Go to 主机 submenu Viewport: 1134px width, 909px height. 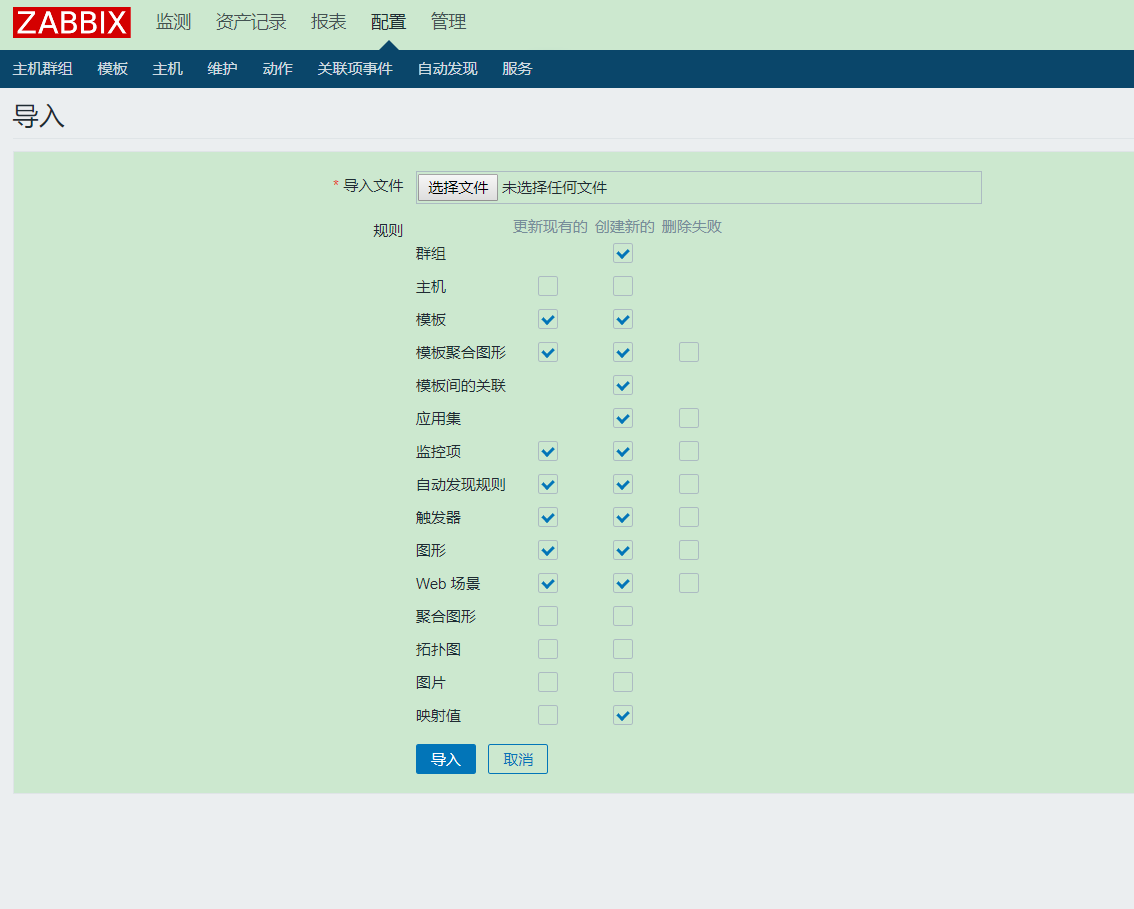(x=168, y=69)
